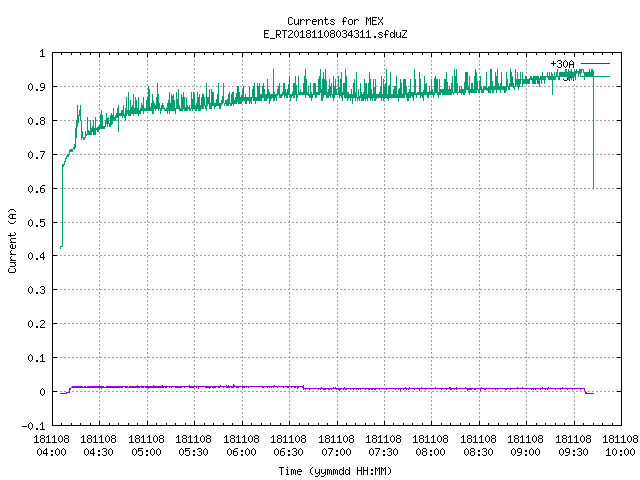Click the negative '-0.1' y-axis tick label
The image size is (640, 480).
pos(34,426)
